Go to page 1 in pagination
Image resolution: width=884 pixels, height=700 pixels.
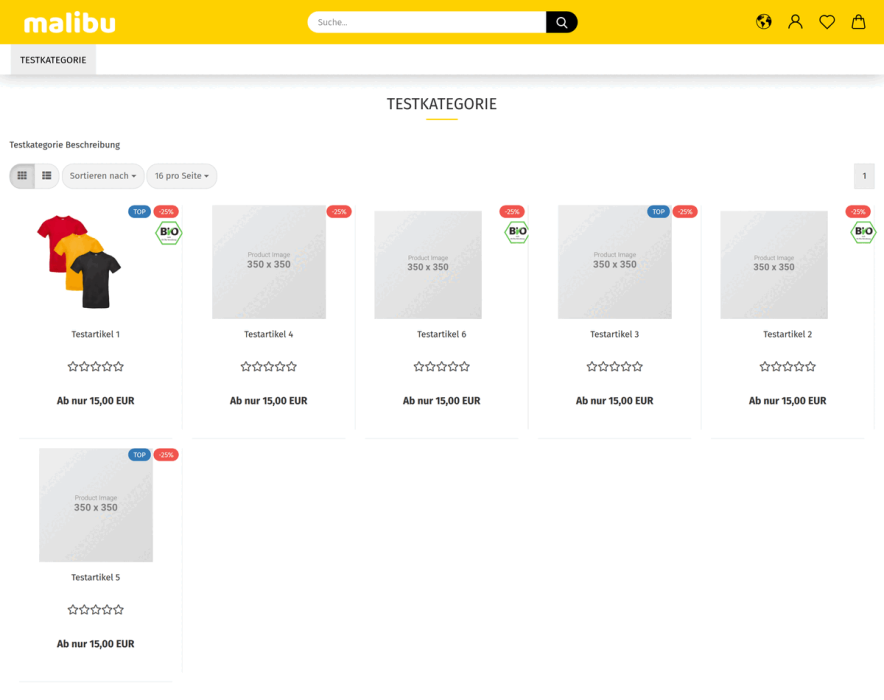[x=864, y=176]
